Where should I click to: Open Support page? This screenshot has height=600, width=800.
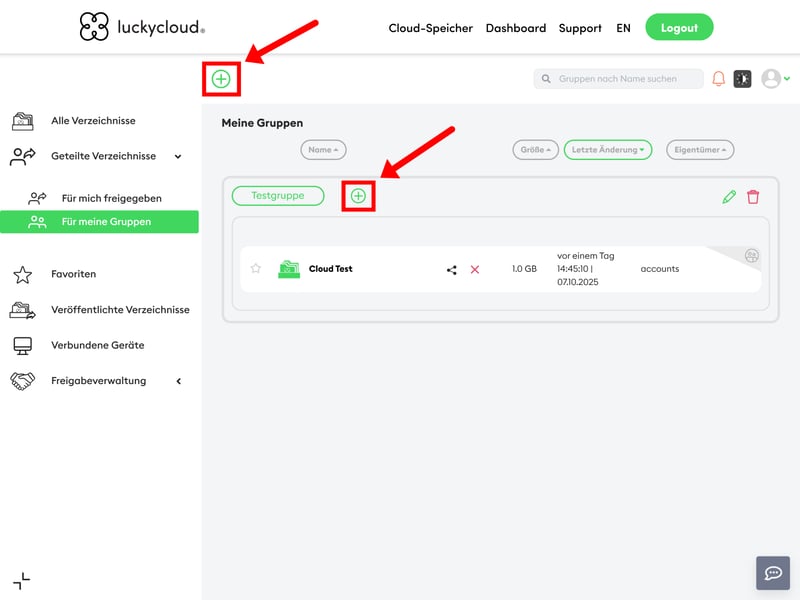click(x=580, y=29)
